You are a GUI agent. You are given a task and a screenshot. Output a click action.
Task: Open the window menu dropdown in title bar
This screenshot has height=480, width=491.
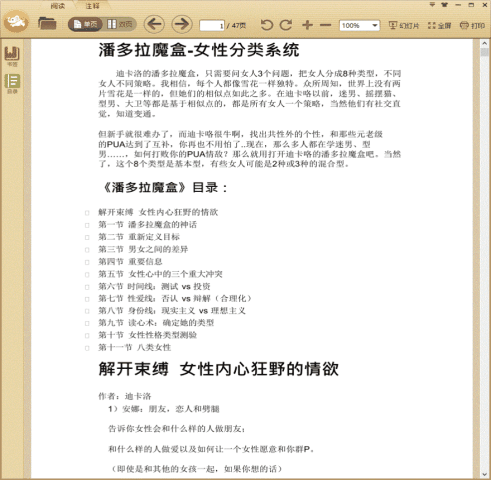432,5
